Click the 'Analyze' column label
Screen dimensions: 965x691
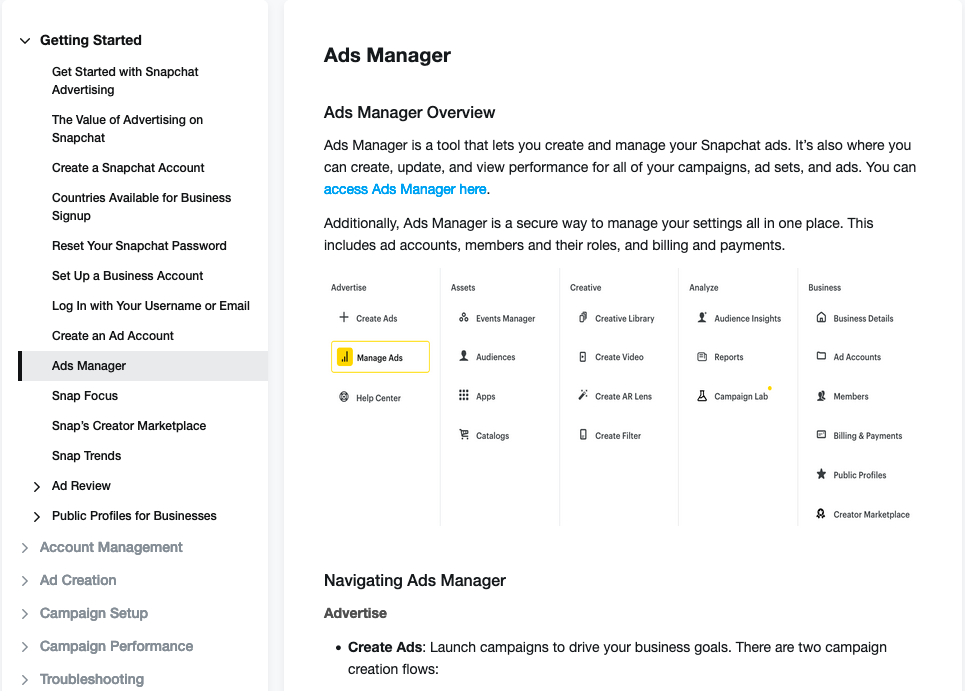(703, 287)
